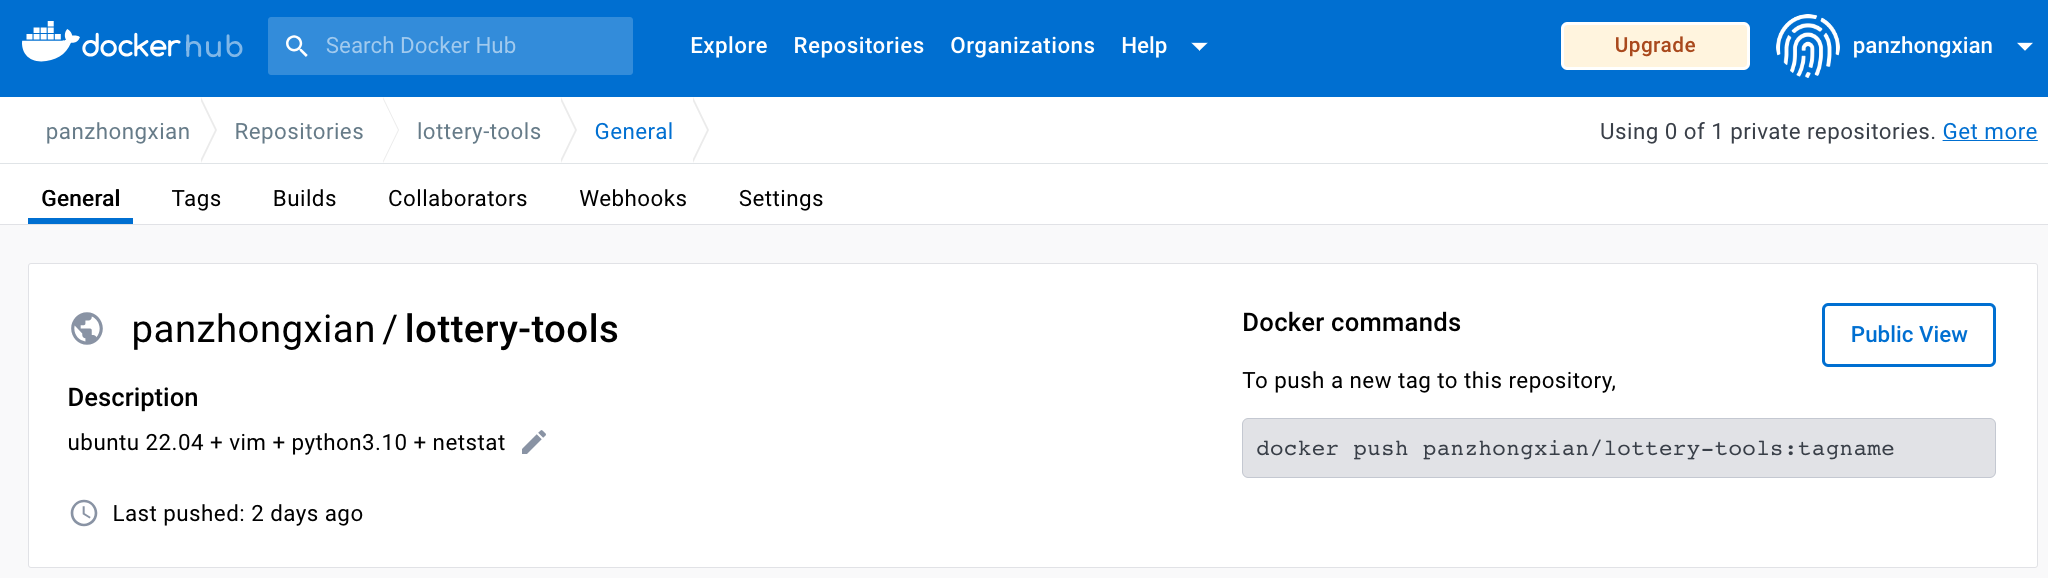
Task: Click the Get more link
Action: coord(1989,131)
